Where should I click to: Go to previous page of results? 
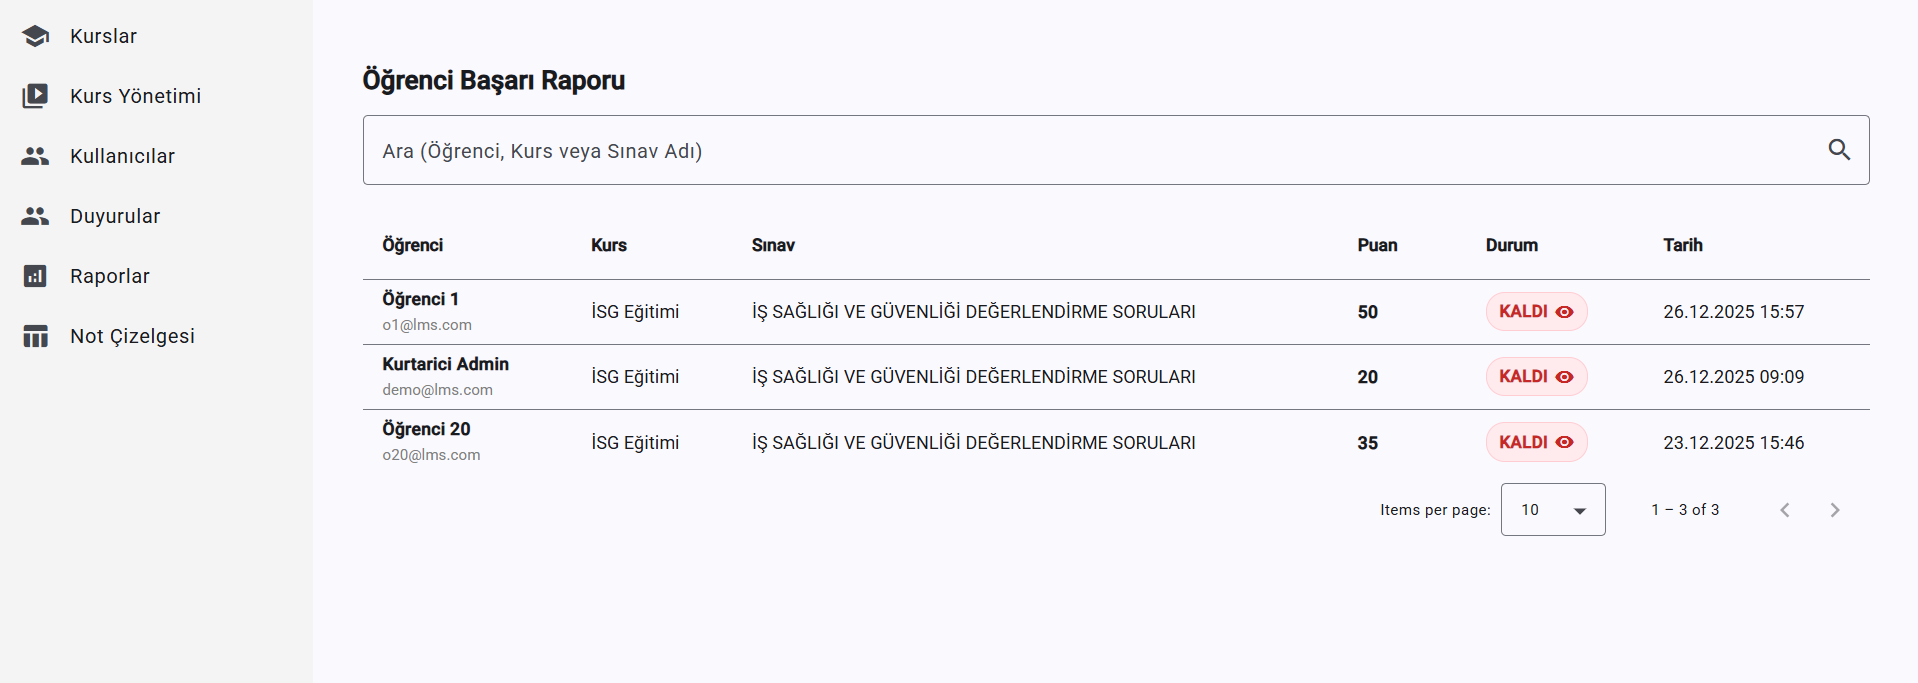(1784, 510)
